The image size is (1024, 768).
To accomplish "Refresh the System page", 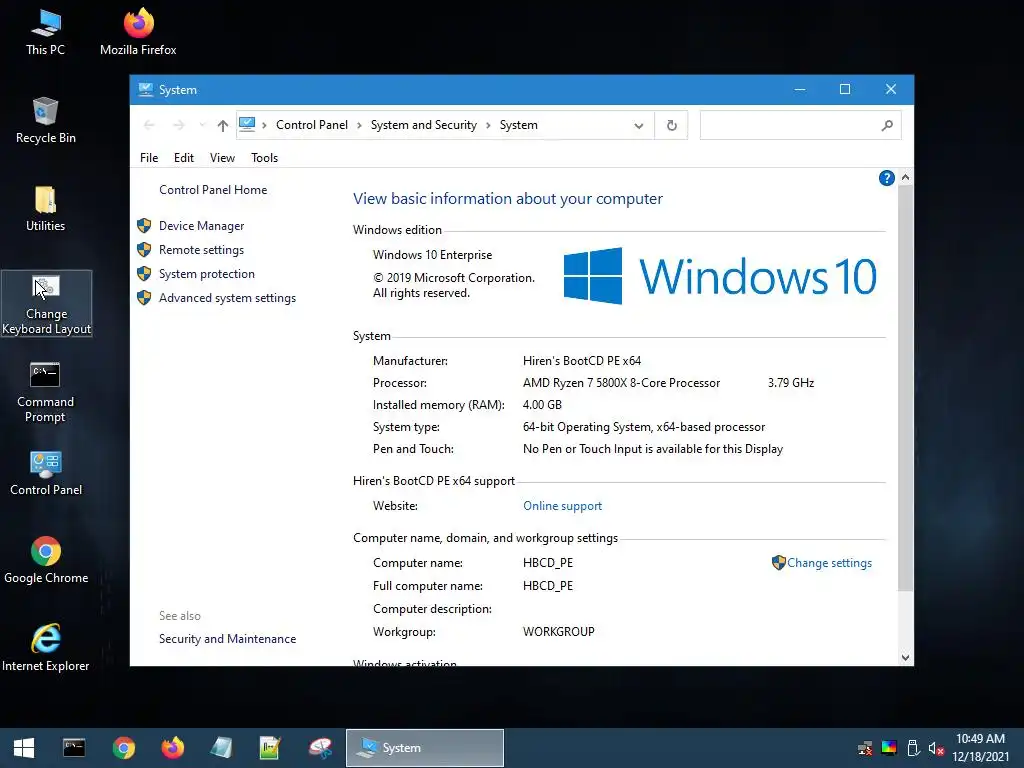I will click(671, 125).
